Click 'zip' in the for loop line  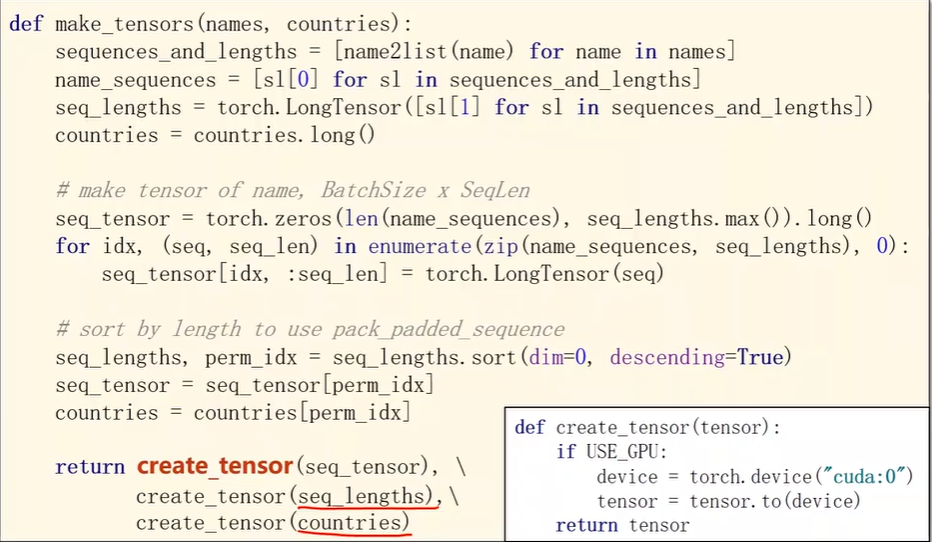point(500,246)
